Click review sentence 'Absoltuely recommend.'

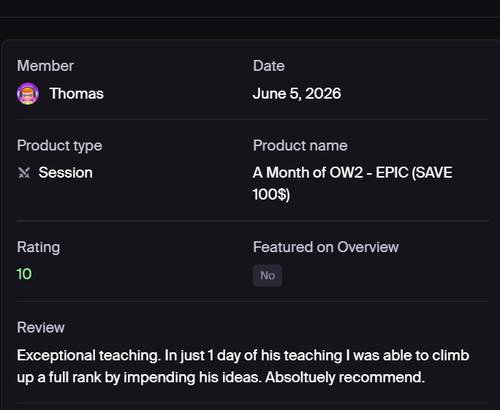coord(345,377)
